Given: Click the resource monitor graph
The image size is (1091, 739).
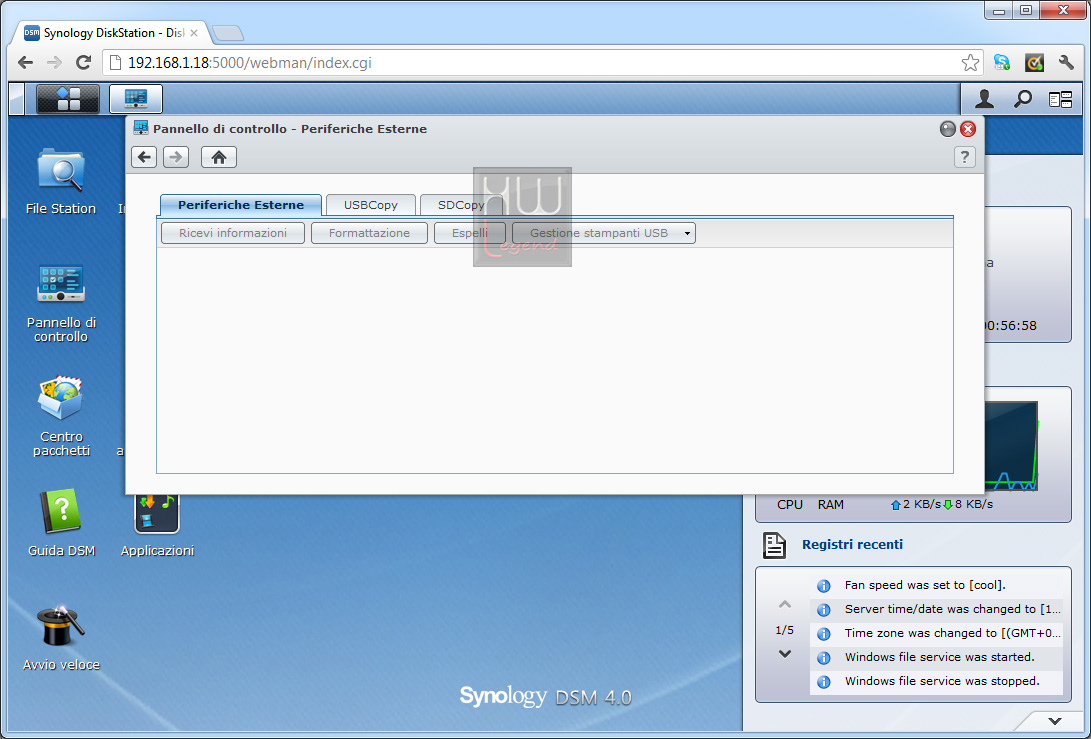Looking at the screenshot, I should [1011, 446].
